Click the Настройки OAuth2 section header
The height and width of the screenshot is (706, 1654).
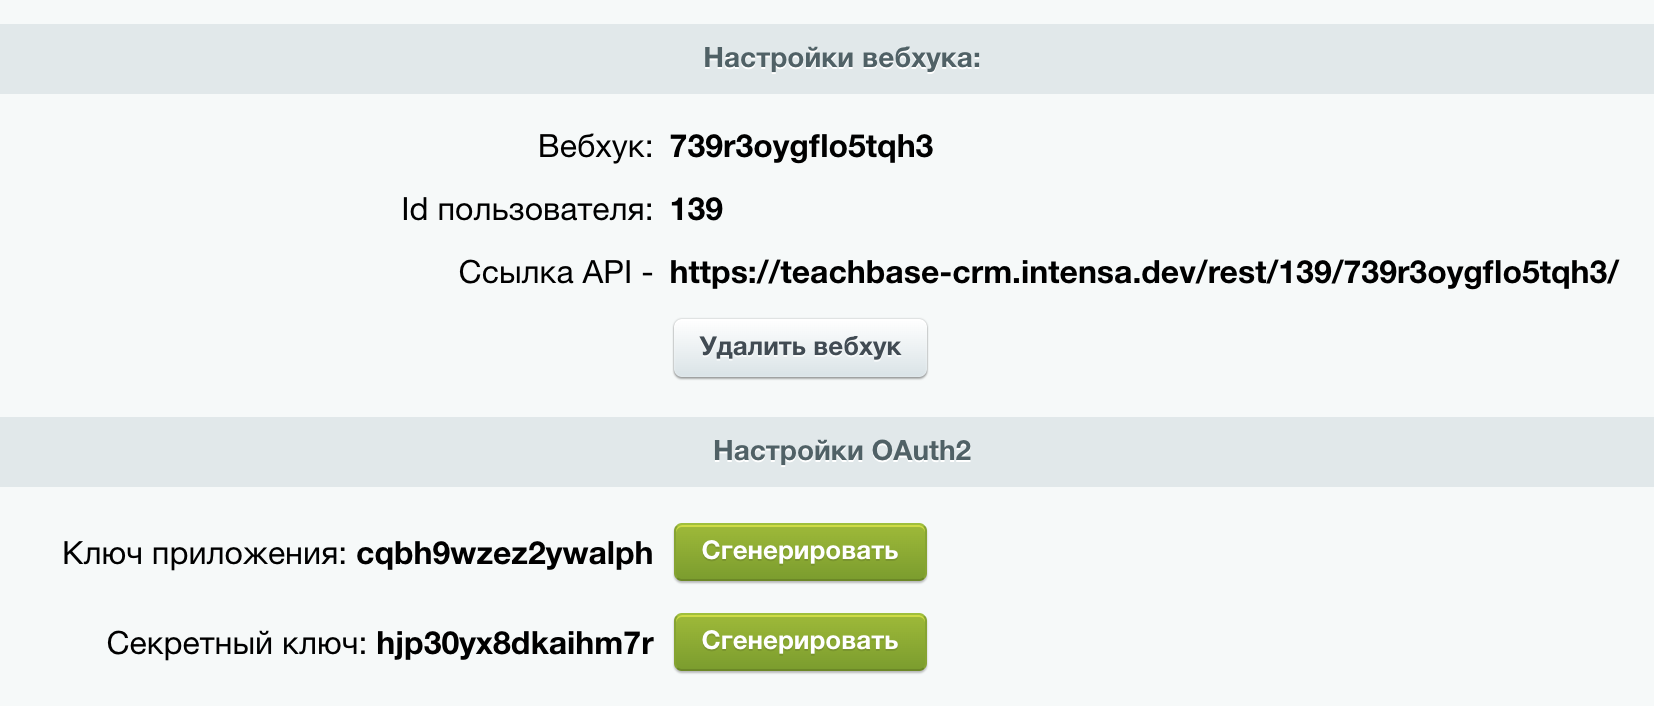click(827, 451)
